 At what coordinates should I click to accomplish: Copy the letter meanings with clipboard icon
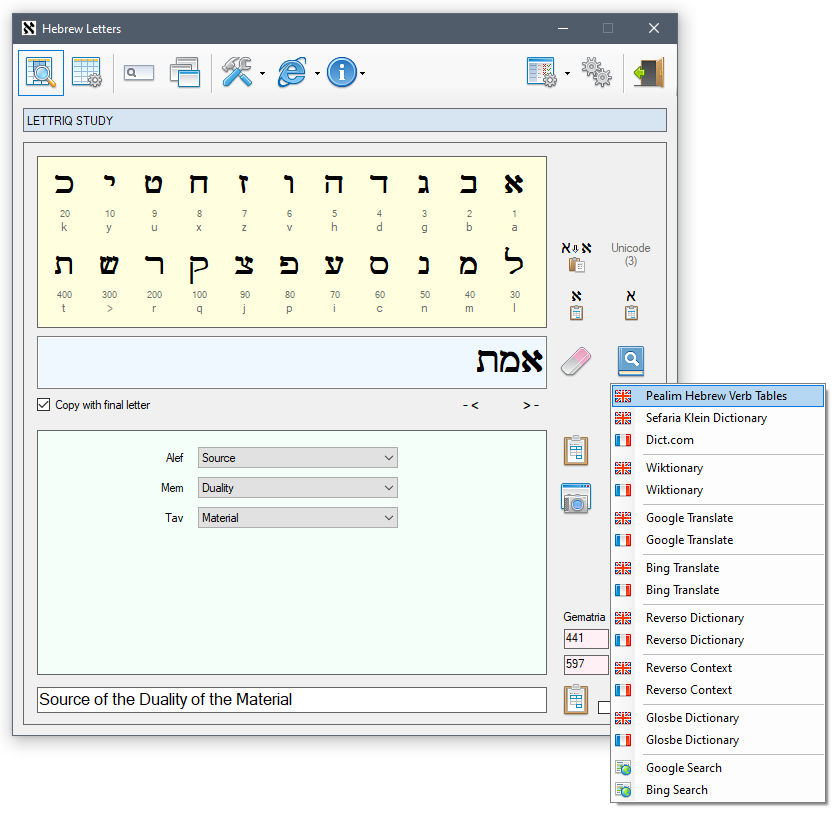click(x=576, y=450)
